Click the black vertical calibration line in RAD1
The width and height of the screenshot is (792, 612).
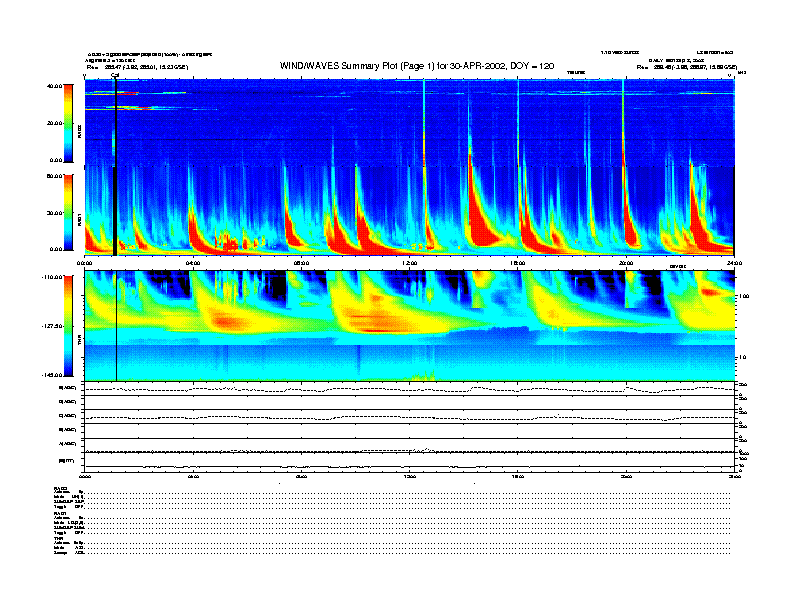117,212
